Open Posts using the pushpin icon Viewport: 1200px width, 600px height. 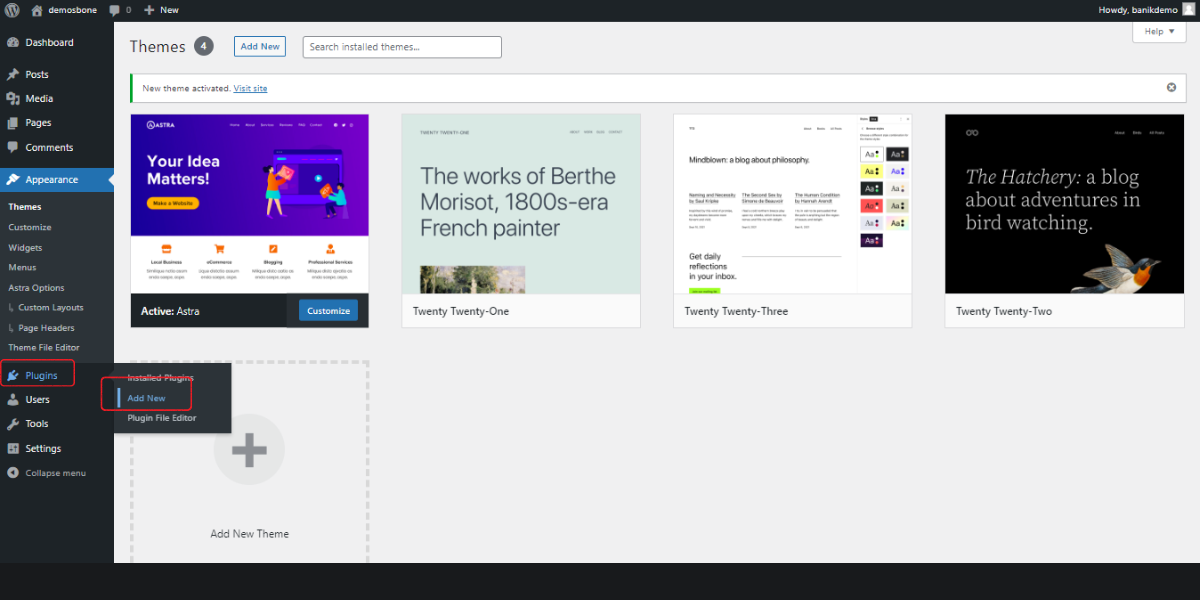tap(13, 75)
